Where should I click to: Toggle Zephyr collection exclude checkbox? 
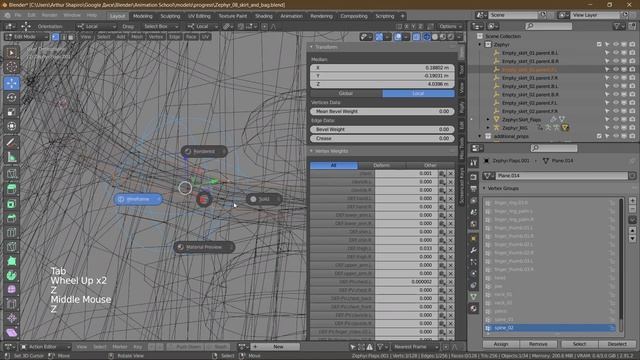click(x=599, y=44)
